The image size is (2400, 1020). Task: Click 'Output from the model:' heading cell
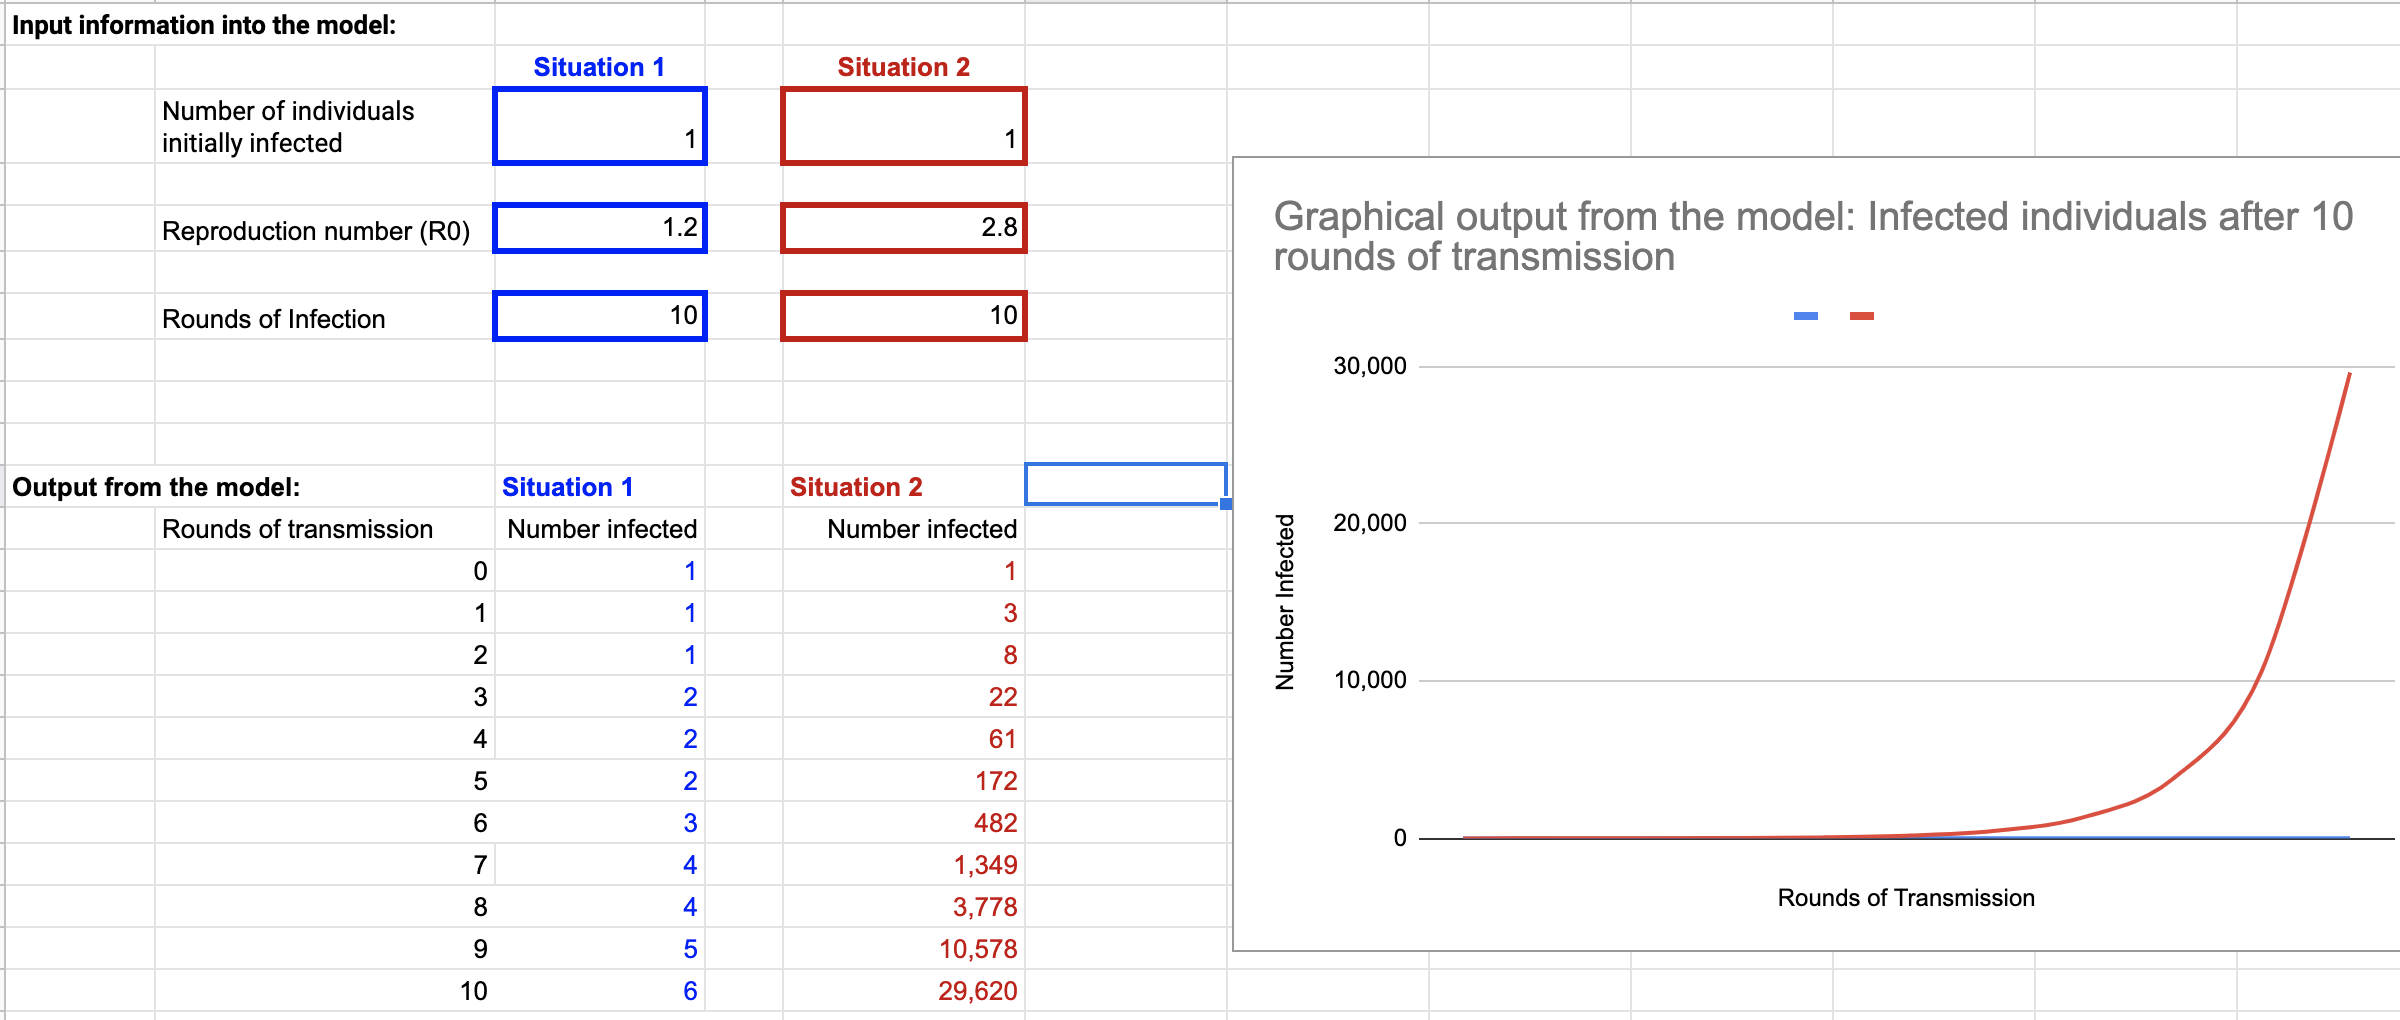coord(156,487)
